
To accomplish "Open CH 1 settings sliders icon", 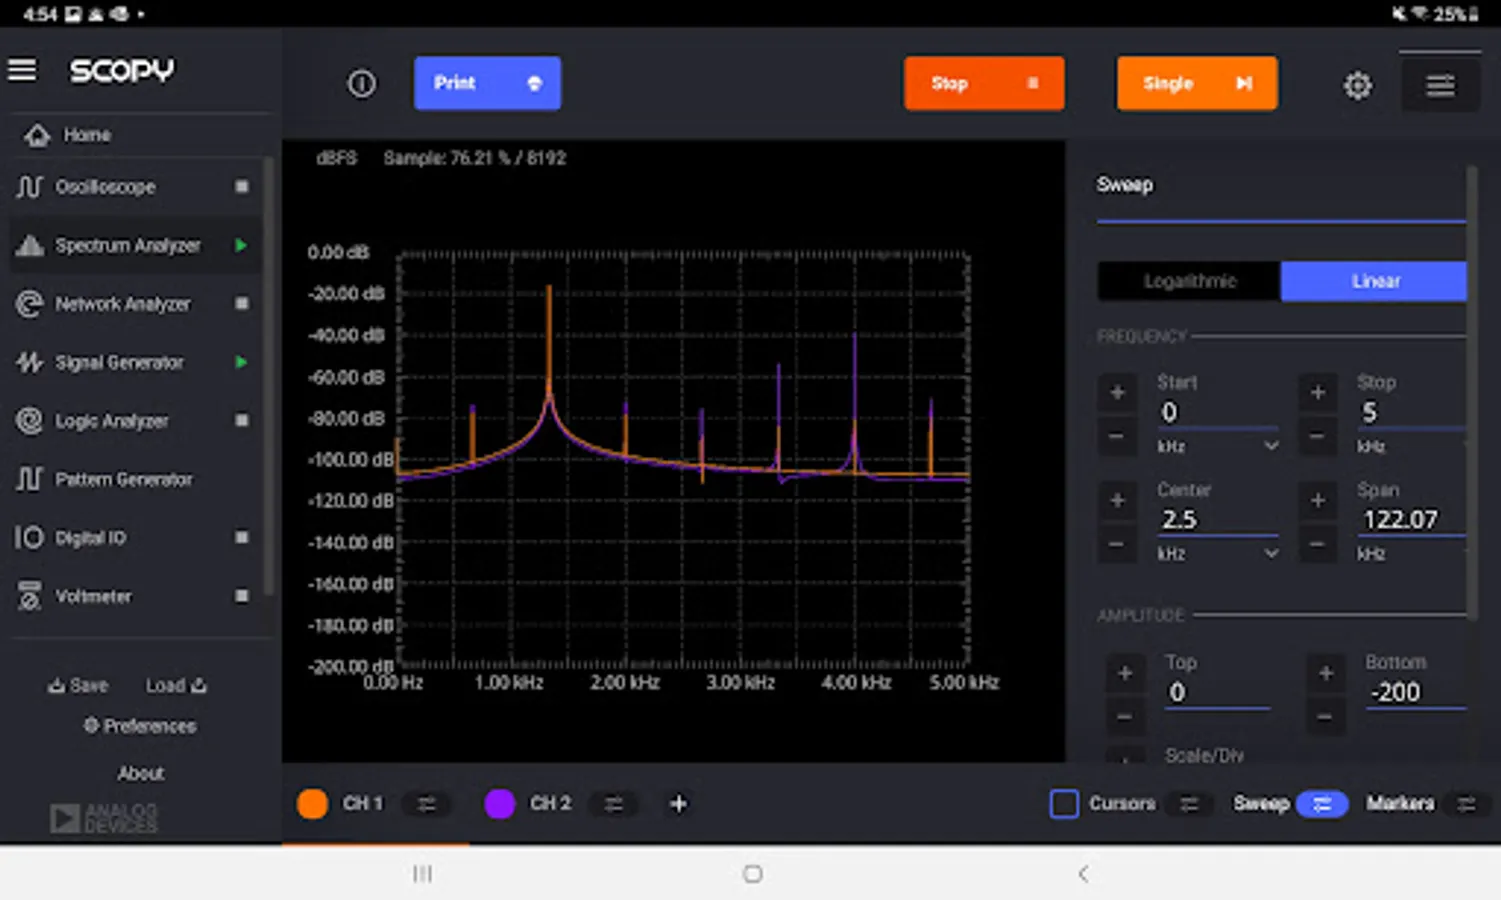I will coord(427,804).
